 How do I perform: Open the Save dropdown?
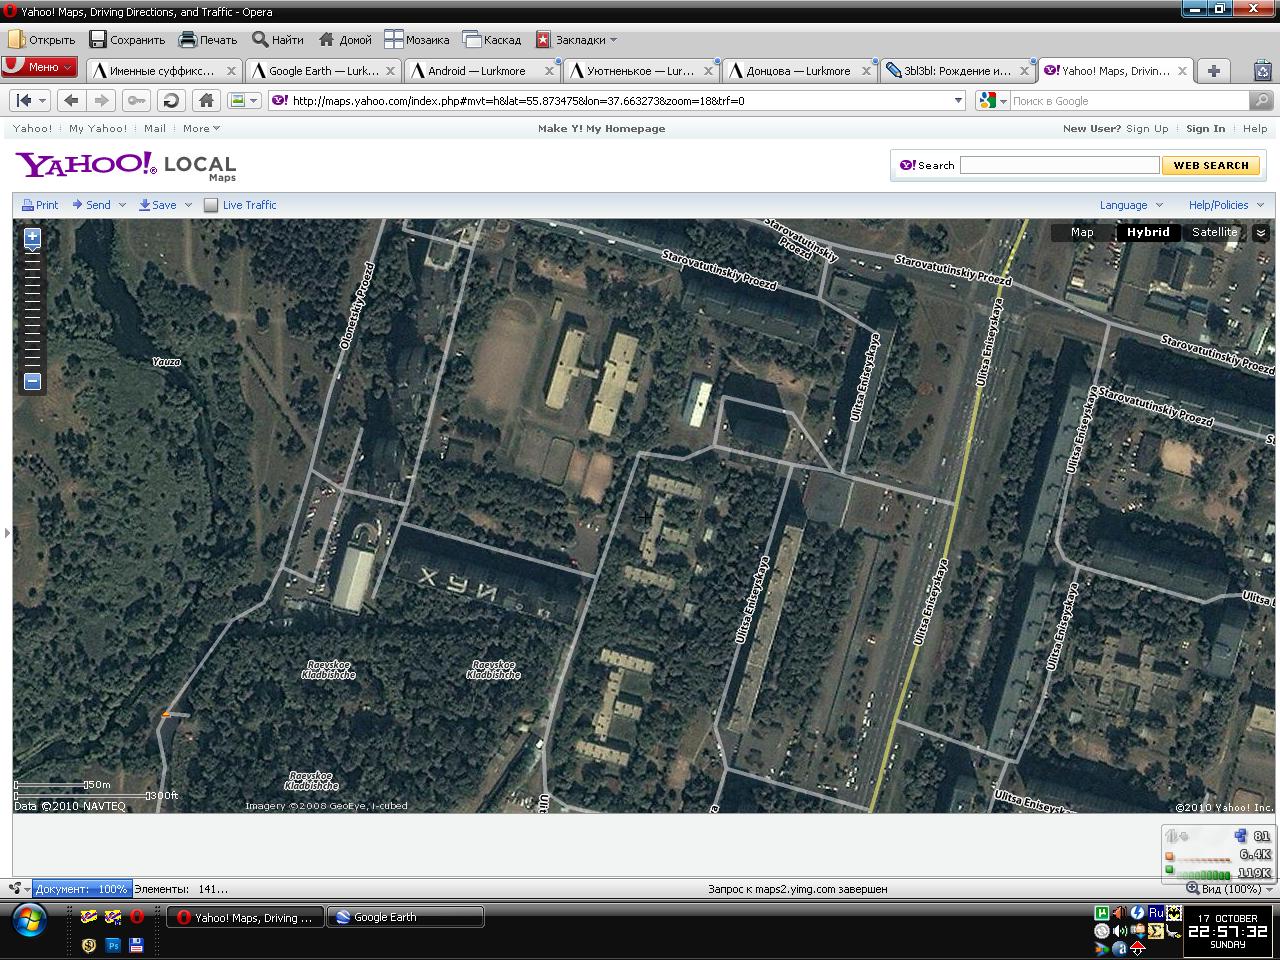[165, 205]
